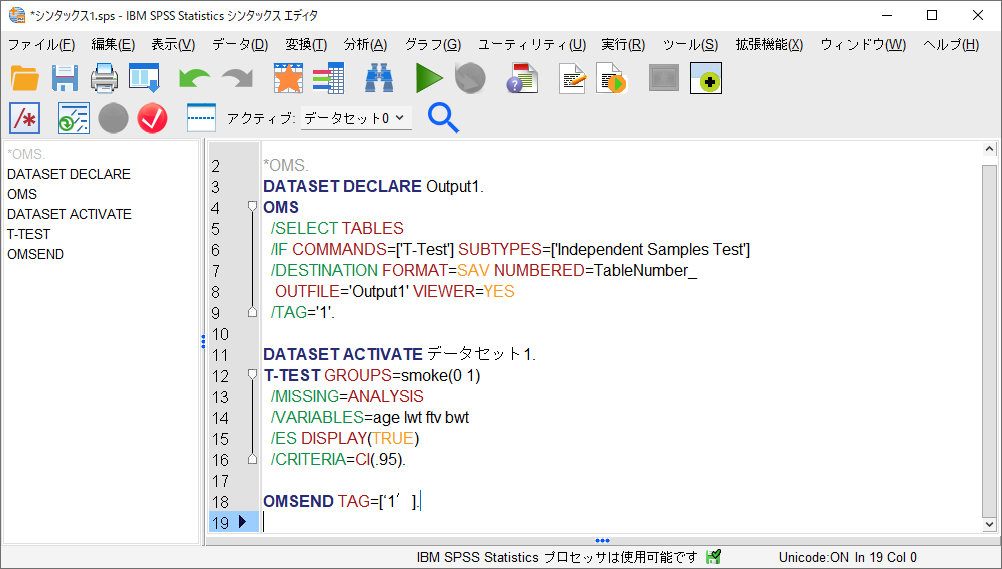Select T-TEST in the navigation pane
Image resolution: width=1002 pixels, height=569 pixels.
28,234
